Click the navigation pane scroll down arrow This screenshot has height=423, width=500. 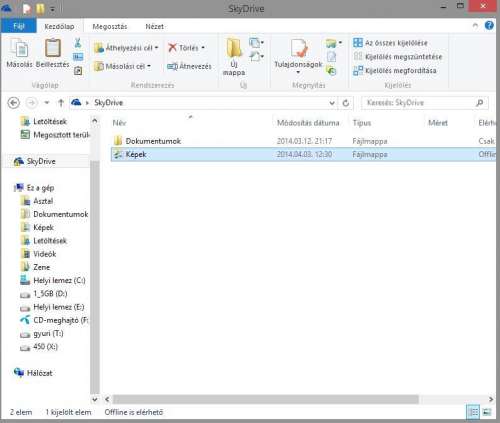(95, 399)
